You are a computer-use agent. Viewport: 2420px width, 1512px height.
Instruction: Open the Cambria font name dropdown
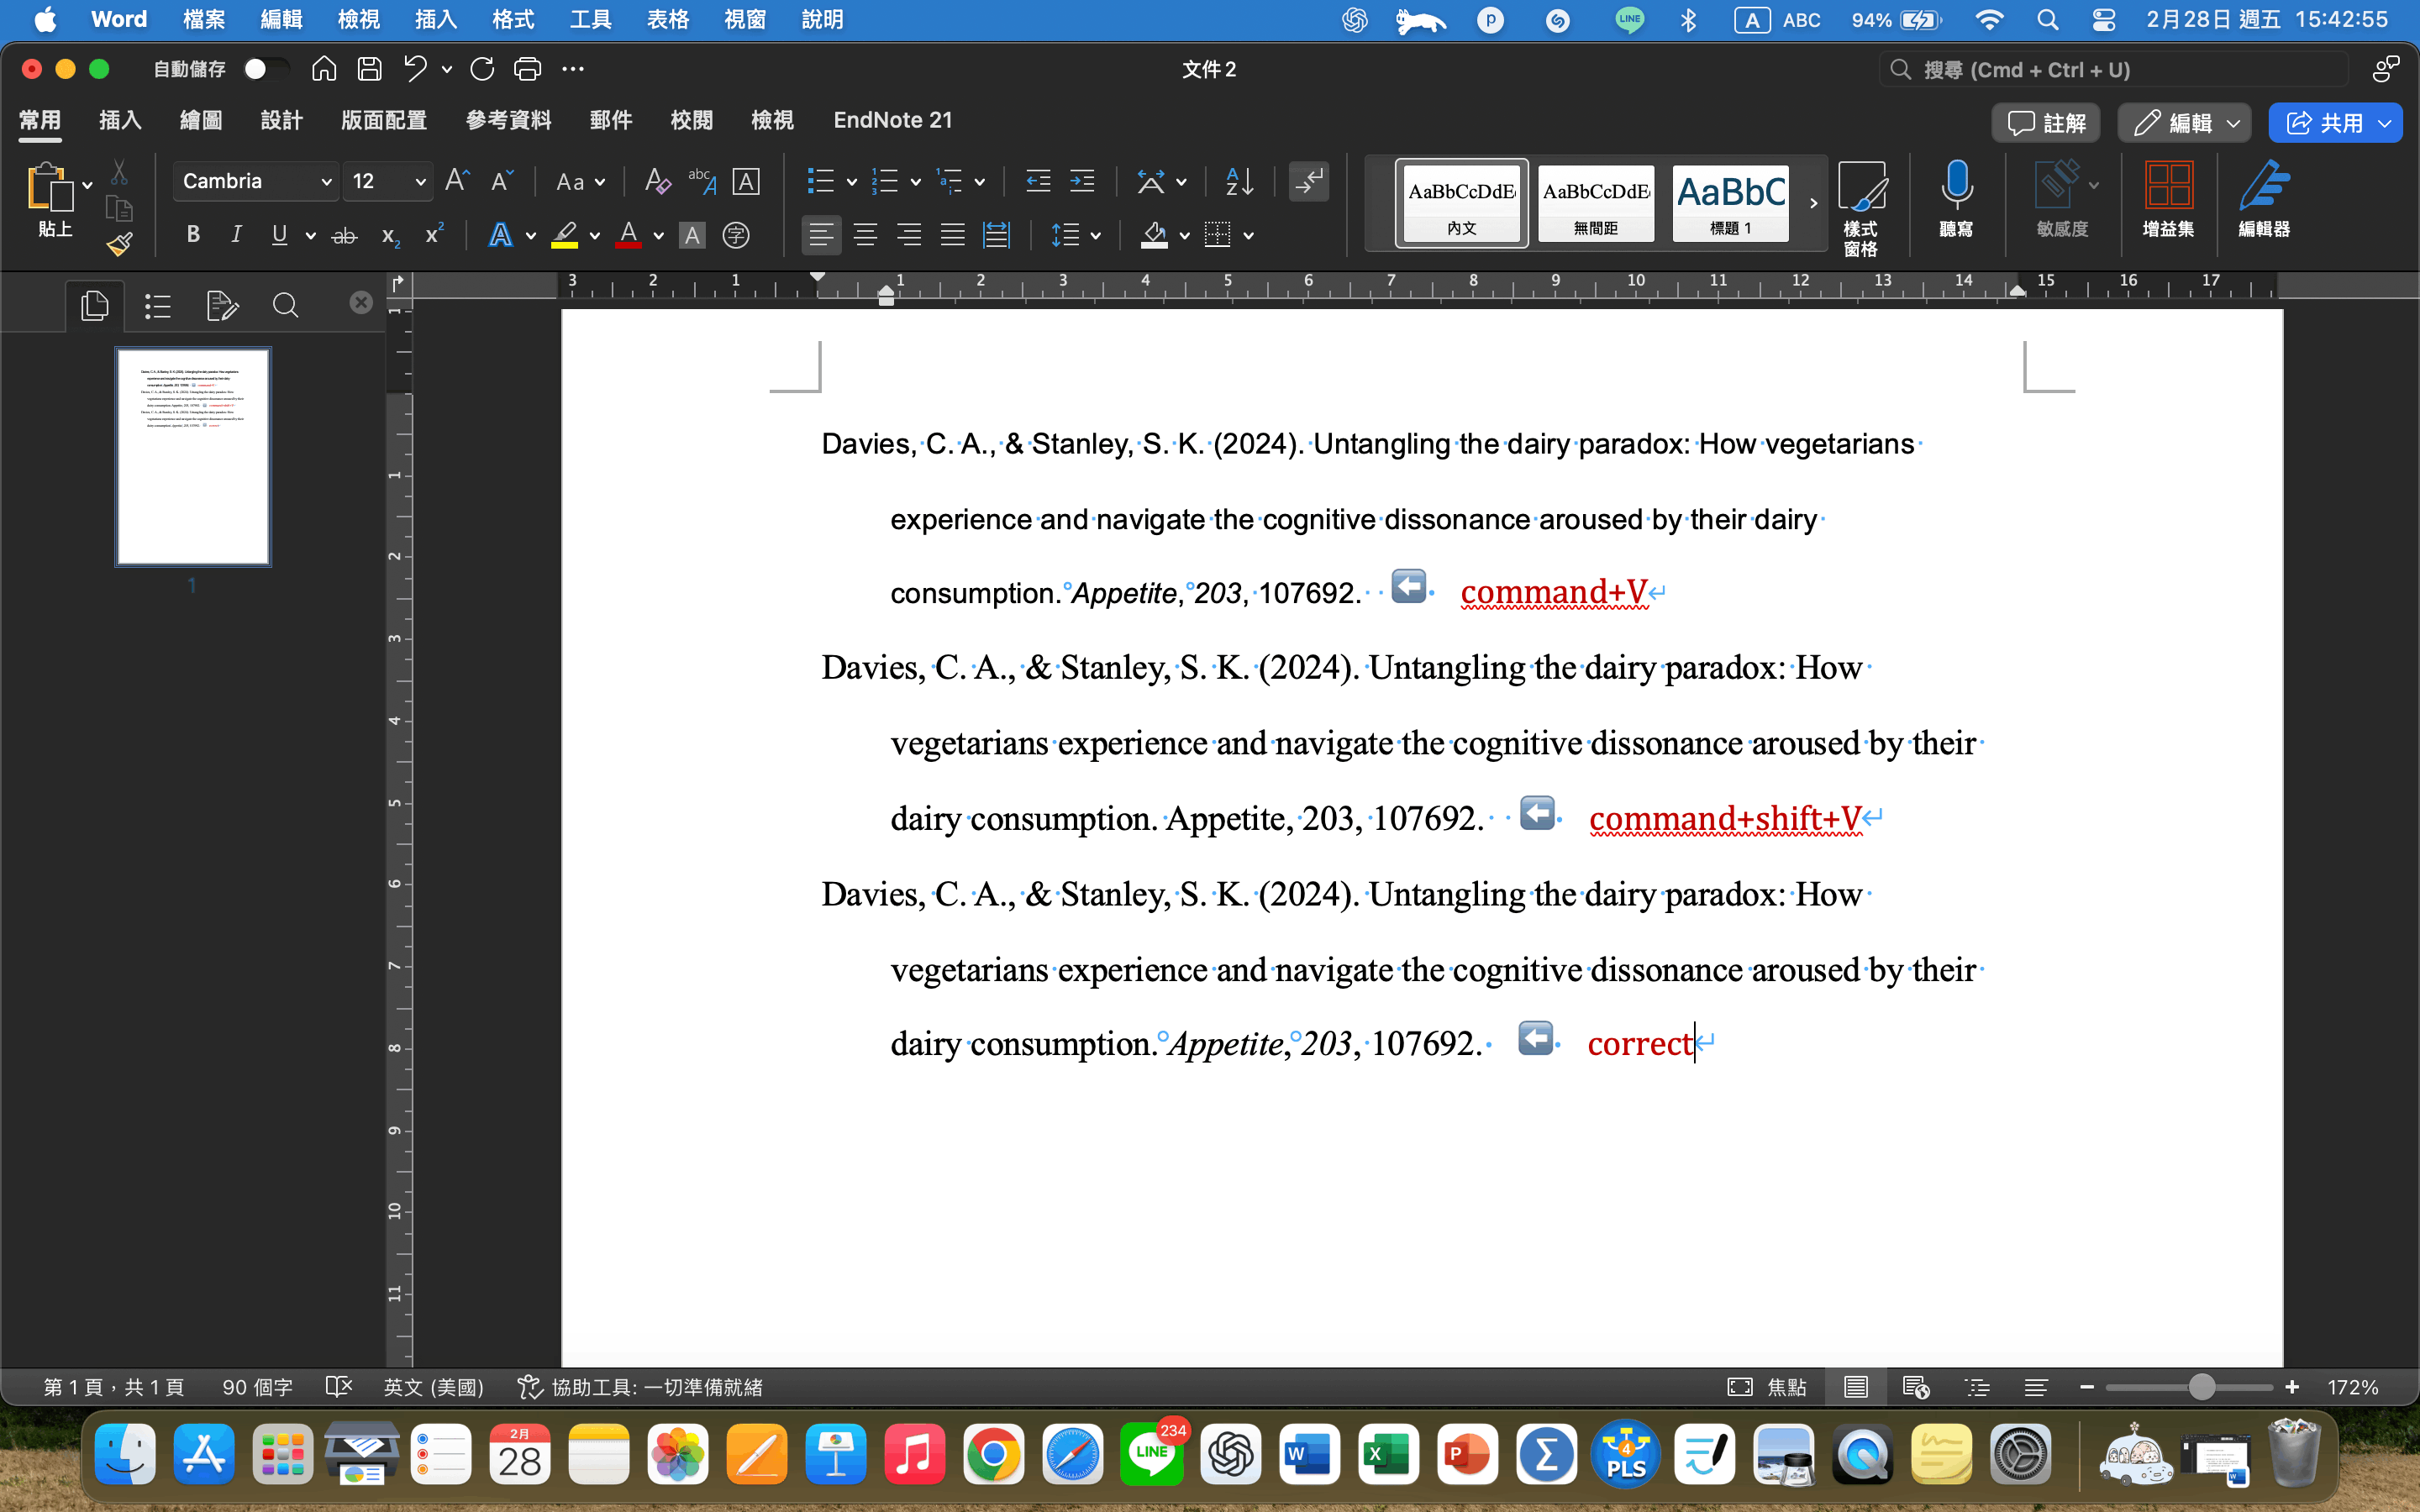coord(326,182)
